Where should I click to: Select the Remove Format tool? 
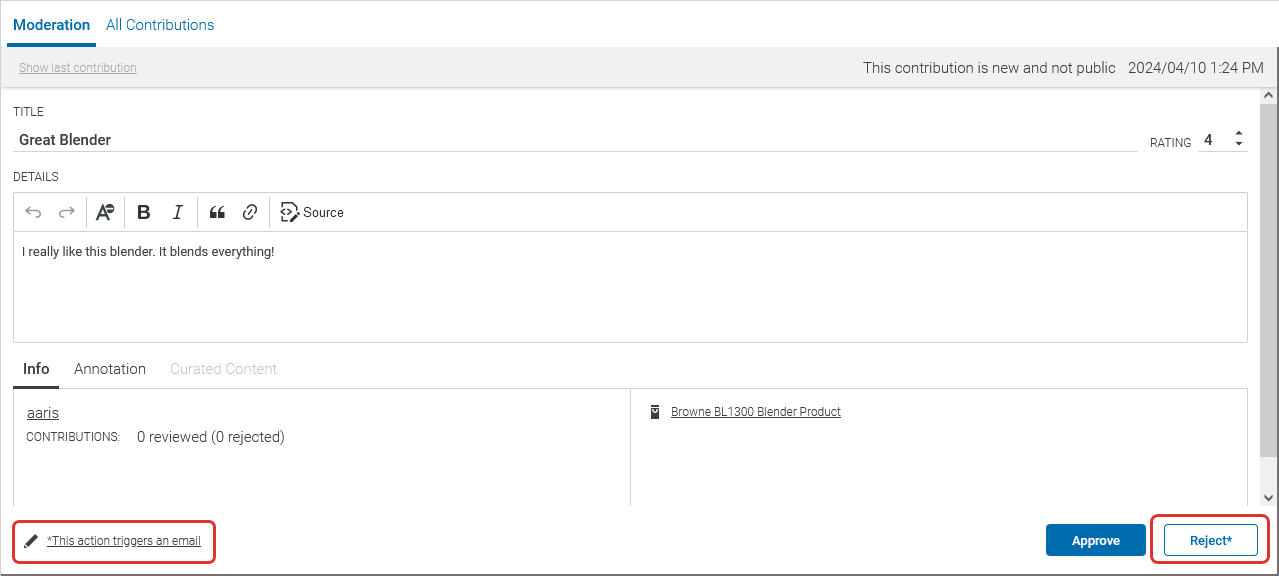105,211
